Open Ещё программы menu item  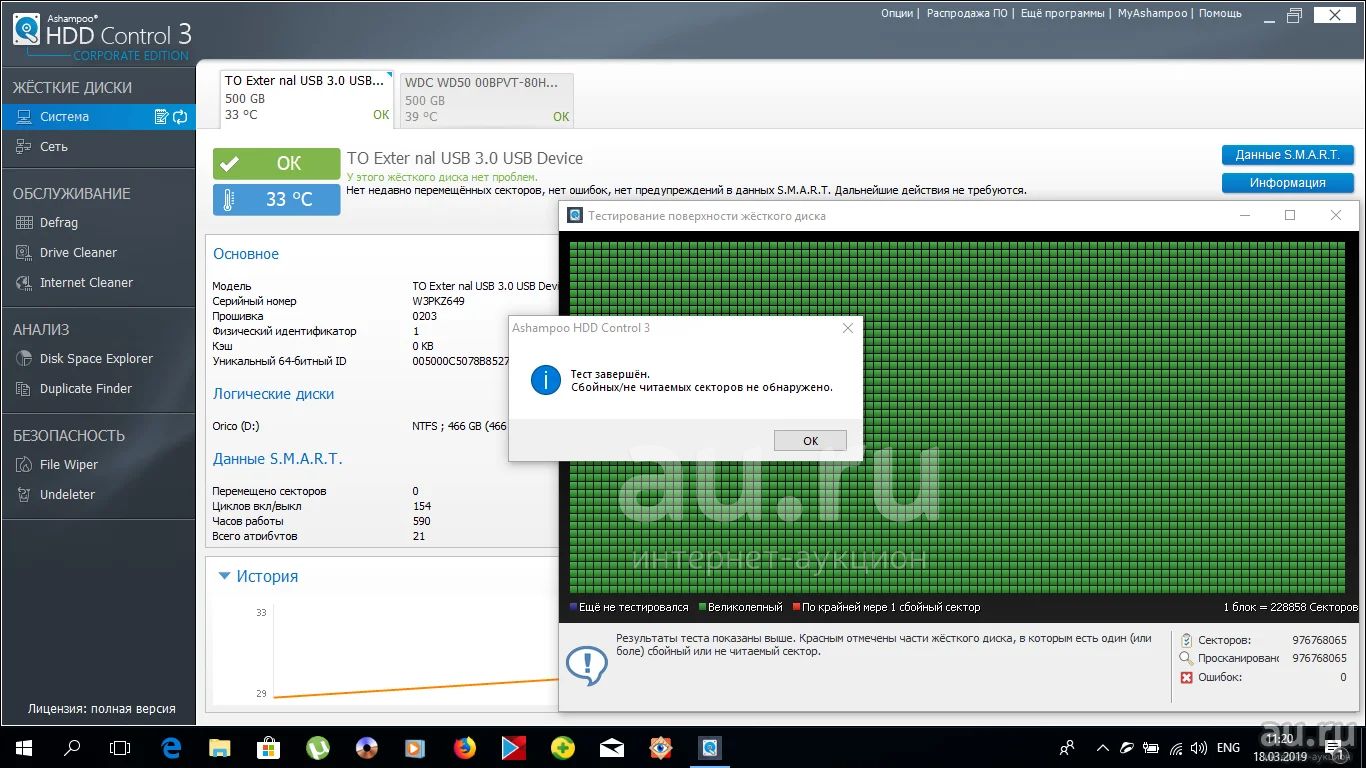(x=1062, y=13)
